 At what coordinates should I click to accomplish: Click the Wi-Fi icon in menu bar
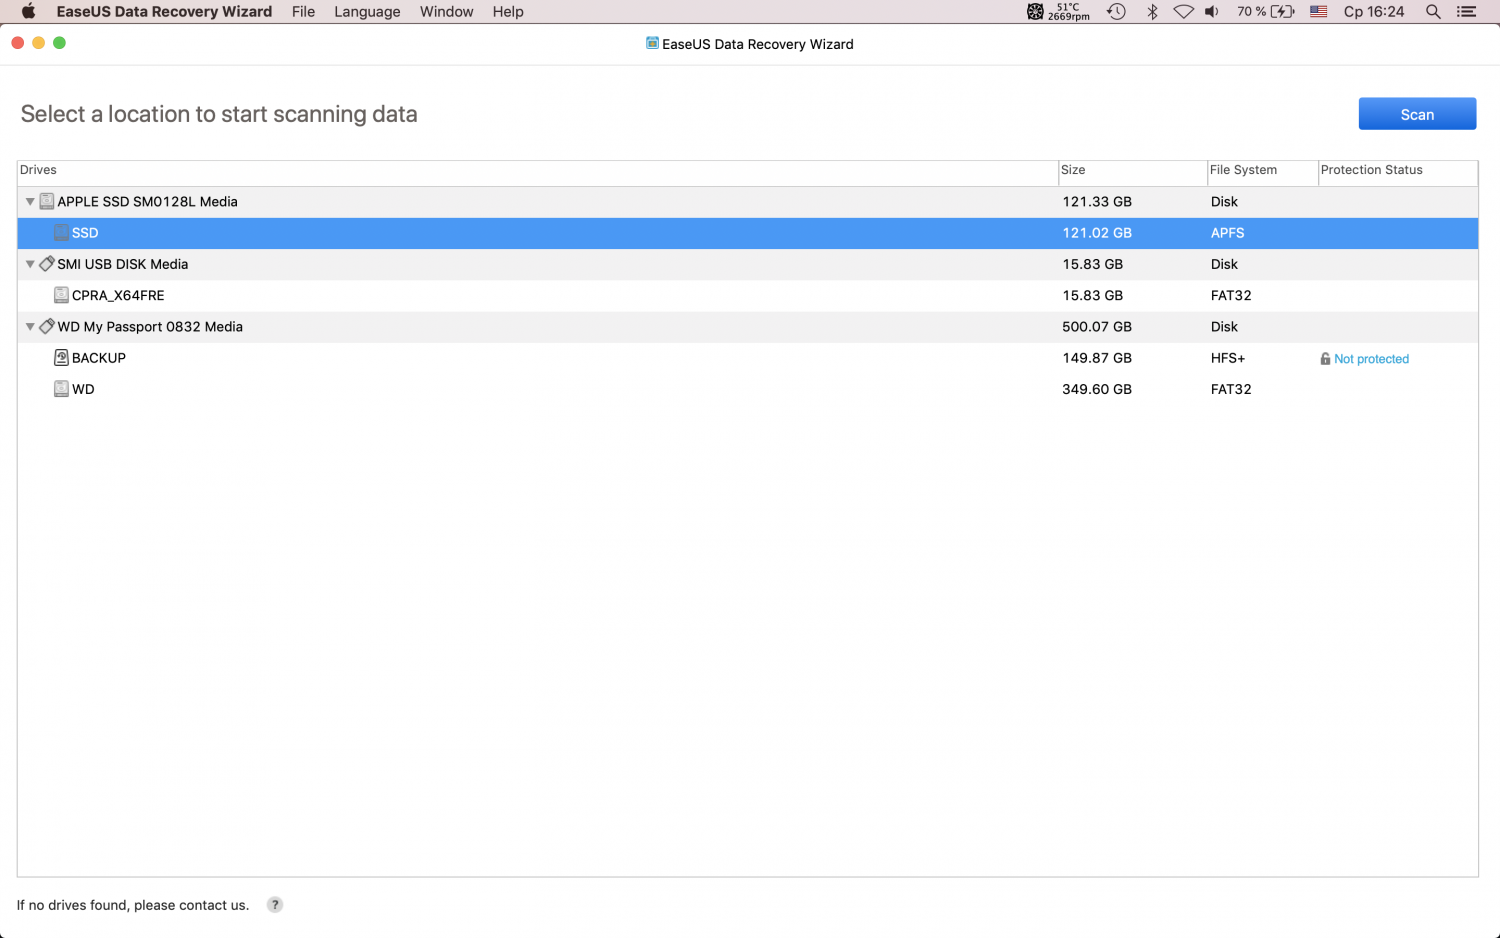(1183, 12)
